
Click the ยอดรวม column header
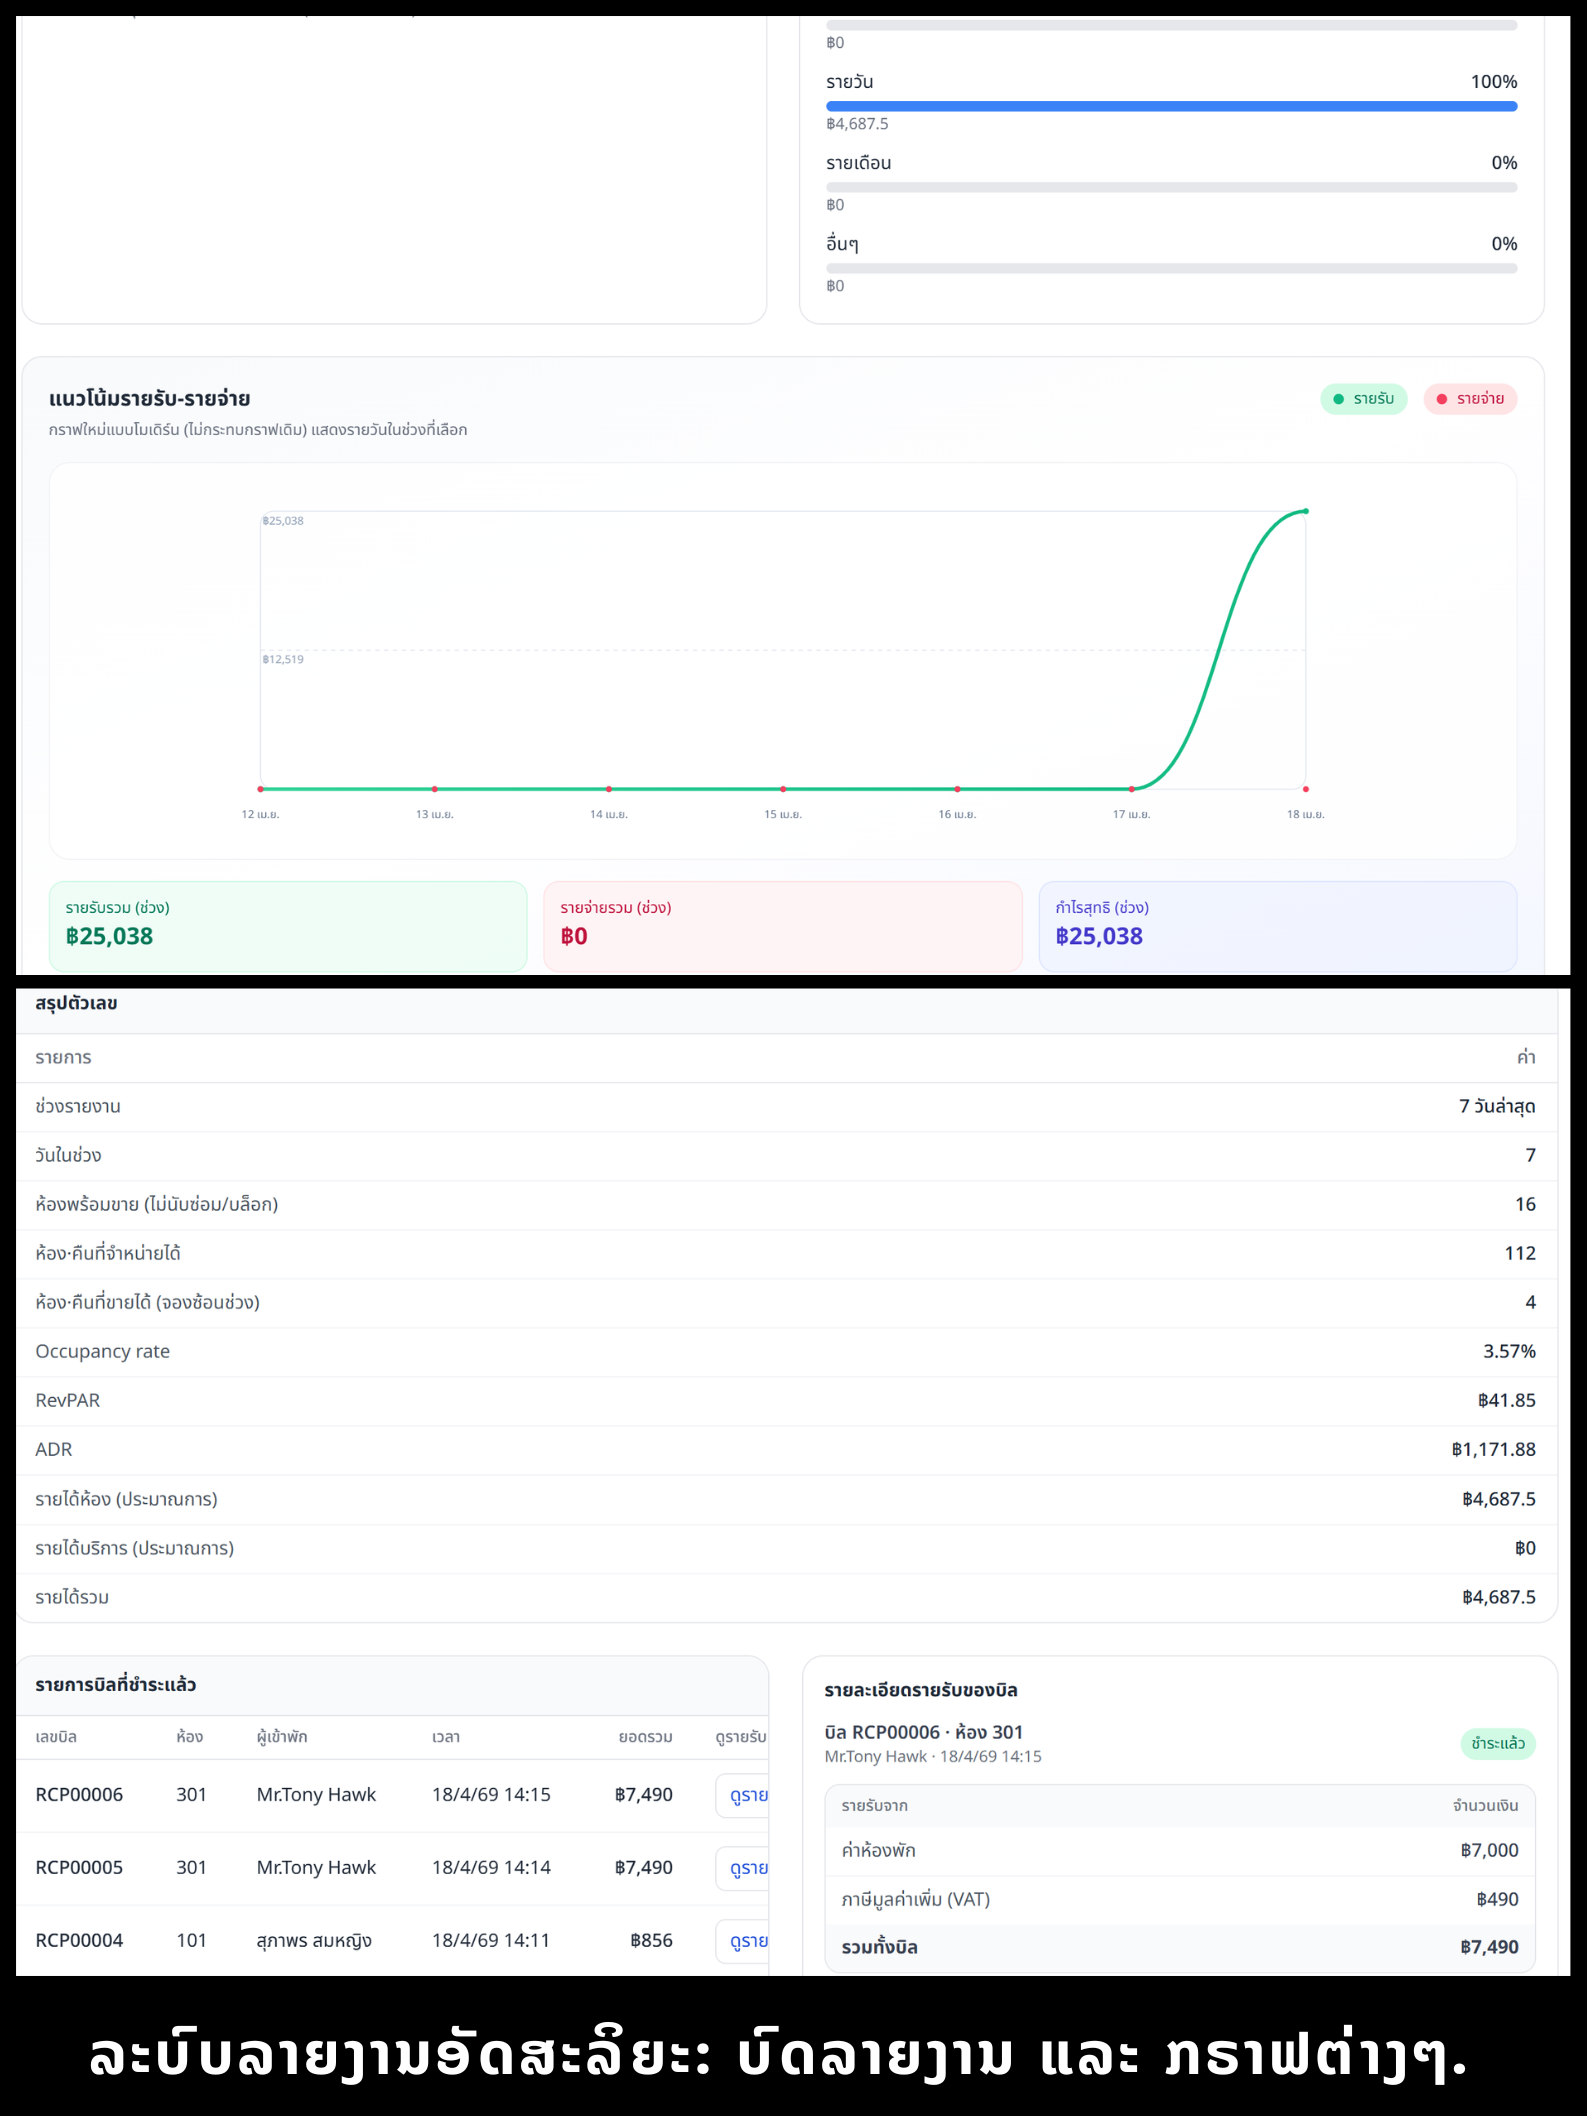pos(645,1737)
